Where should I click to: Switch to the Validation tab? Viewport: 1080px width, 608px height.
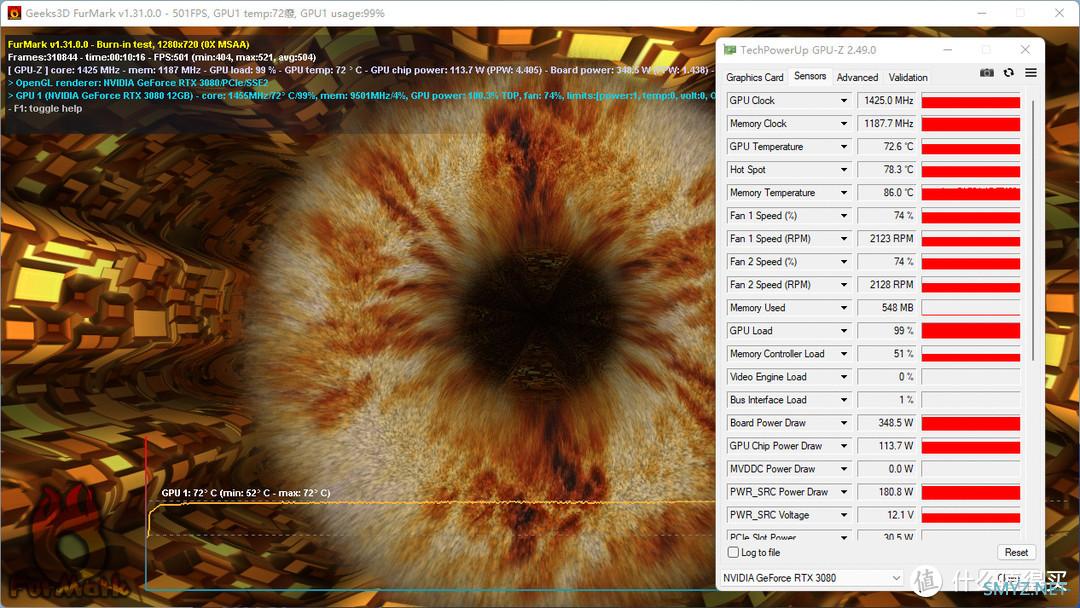click(908, 77)
